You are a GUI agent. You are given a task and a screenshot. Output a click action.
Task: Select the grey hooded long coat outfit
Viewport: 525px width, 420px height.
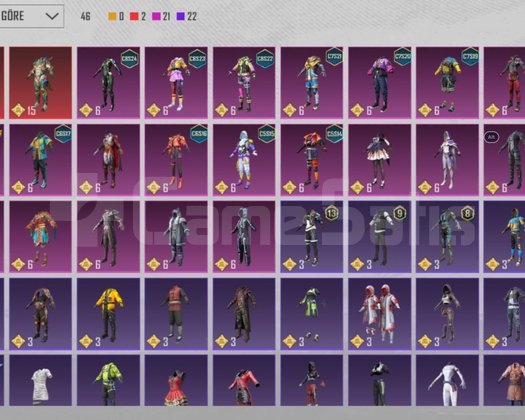tap(176, 237)
